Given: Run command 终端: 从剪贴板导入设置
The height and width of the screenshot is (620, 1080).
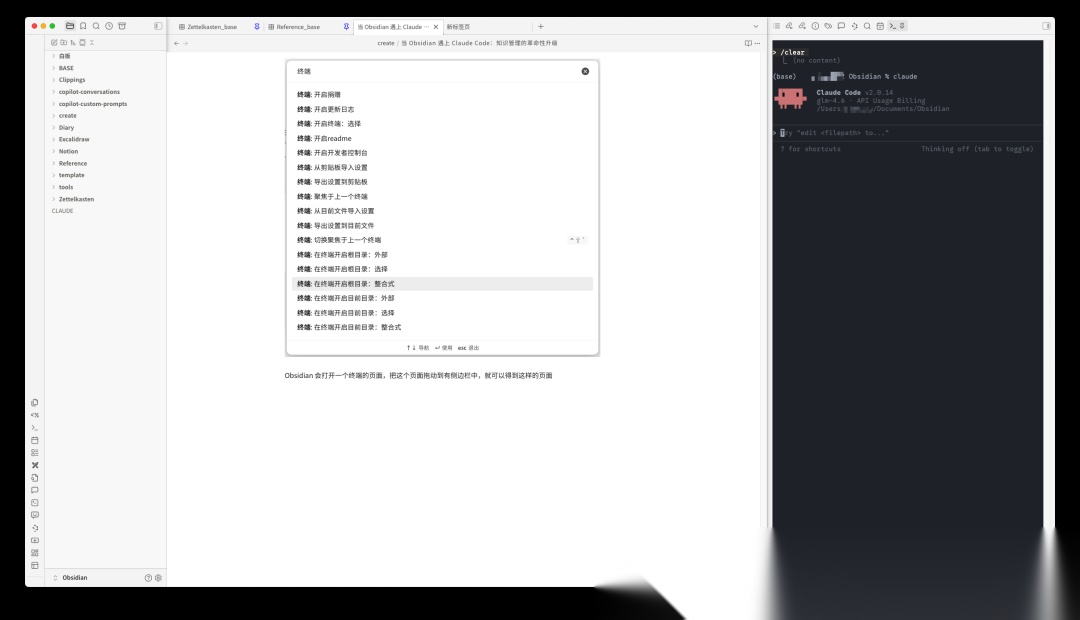Looking at the screenshot, I should (442, 167).
